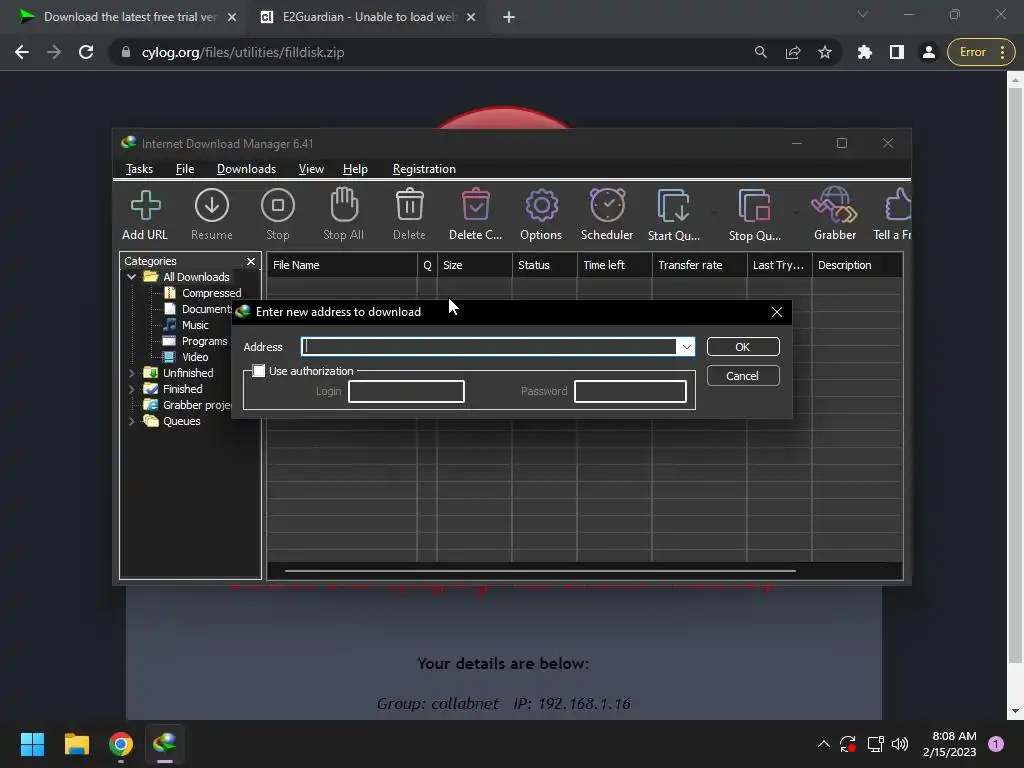Click OK in the address dialog

(x=743, y=347)
